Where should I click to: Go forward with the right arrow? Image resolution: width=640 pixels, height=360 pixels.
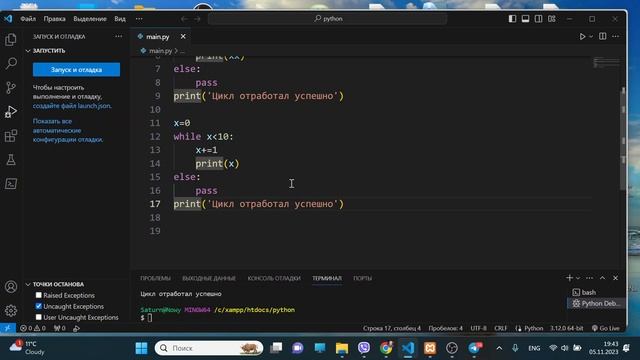pyautogui.click(x=197, y=19)
